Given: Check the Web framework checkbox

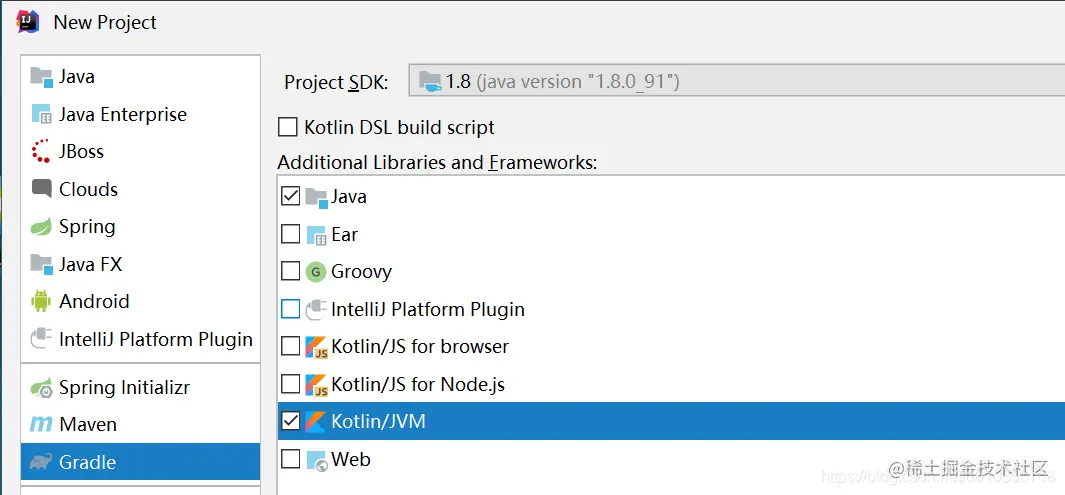Looking at the screenshot, I should (290, 460).
